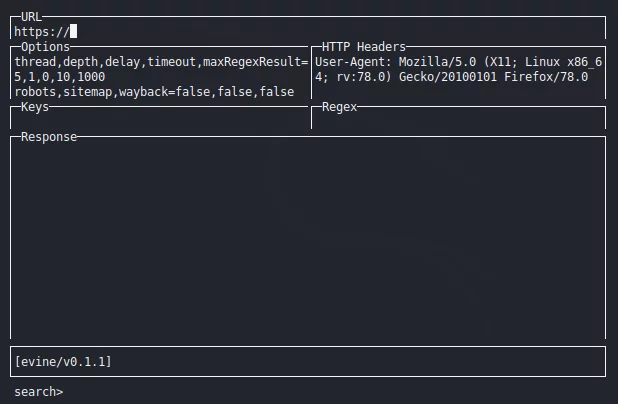
Task: Click the User-Agent Mozilla header line
Action: pyautogui.click(x=458, y=62)
